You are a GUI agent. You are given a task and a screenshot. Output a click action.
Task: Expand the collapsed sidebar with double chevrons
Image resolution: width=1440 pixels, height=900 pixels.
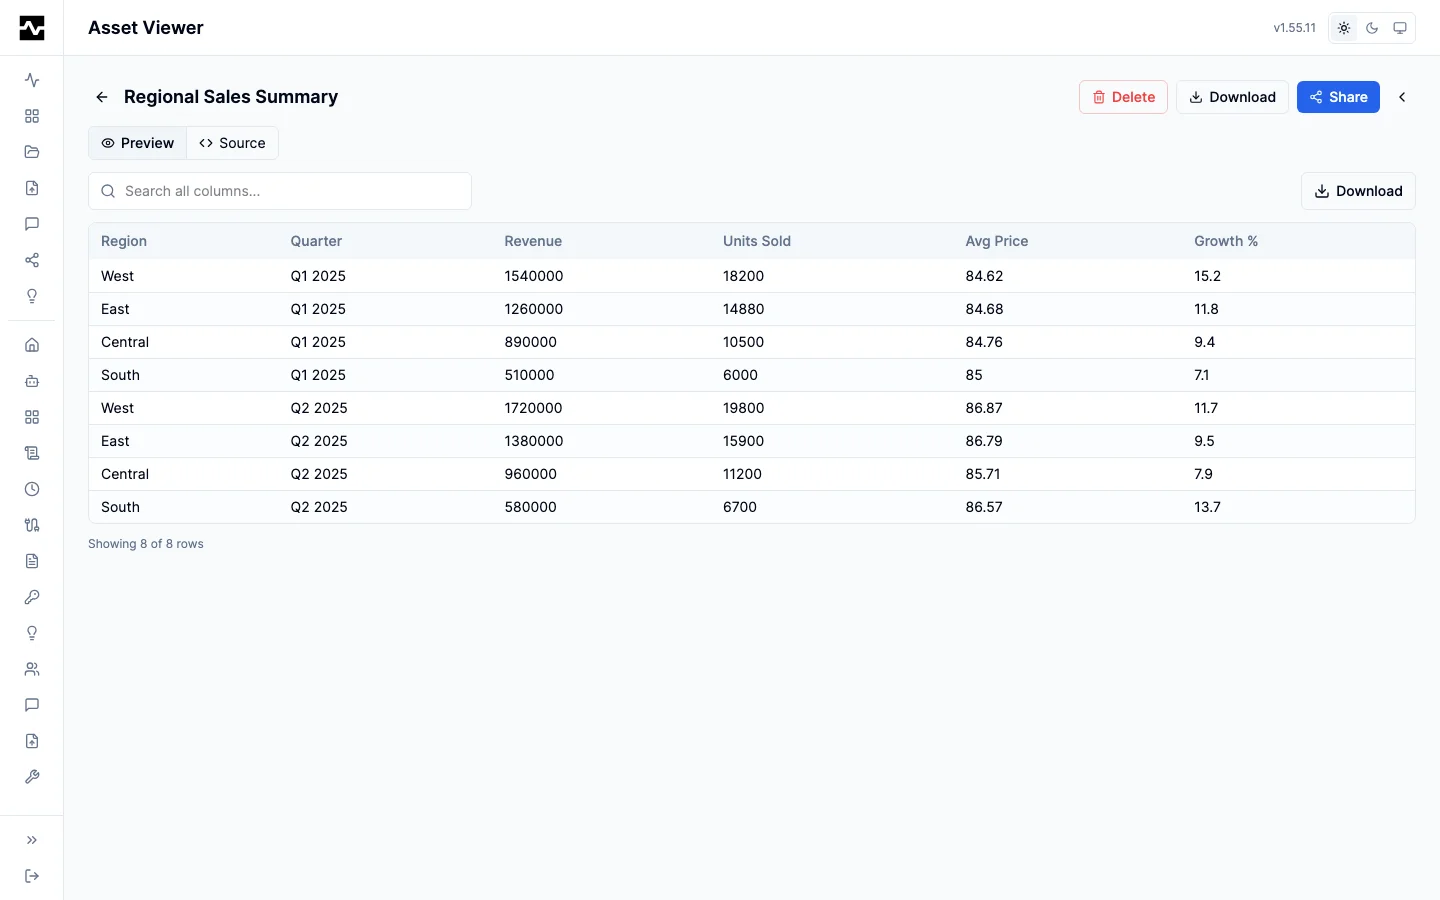pyautogui.click(x=31, y=840)
